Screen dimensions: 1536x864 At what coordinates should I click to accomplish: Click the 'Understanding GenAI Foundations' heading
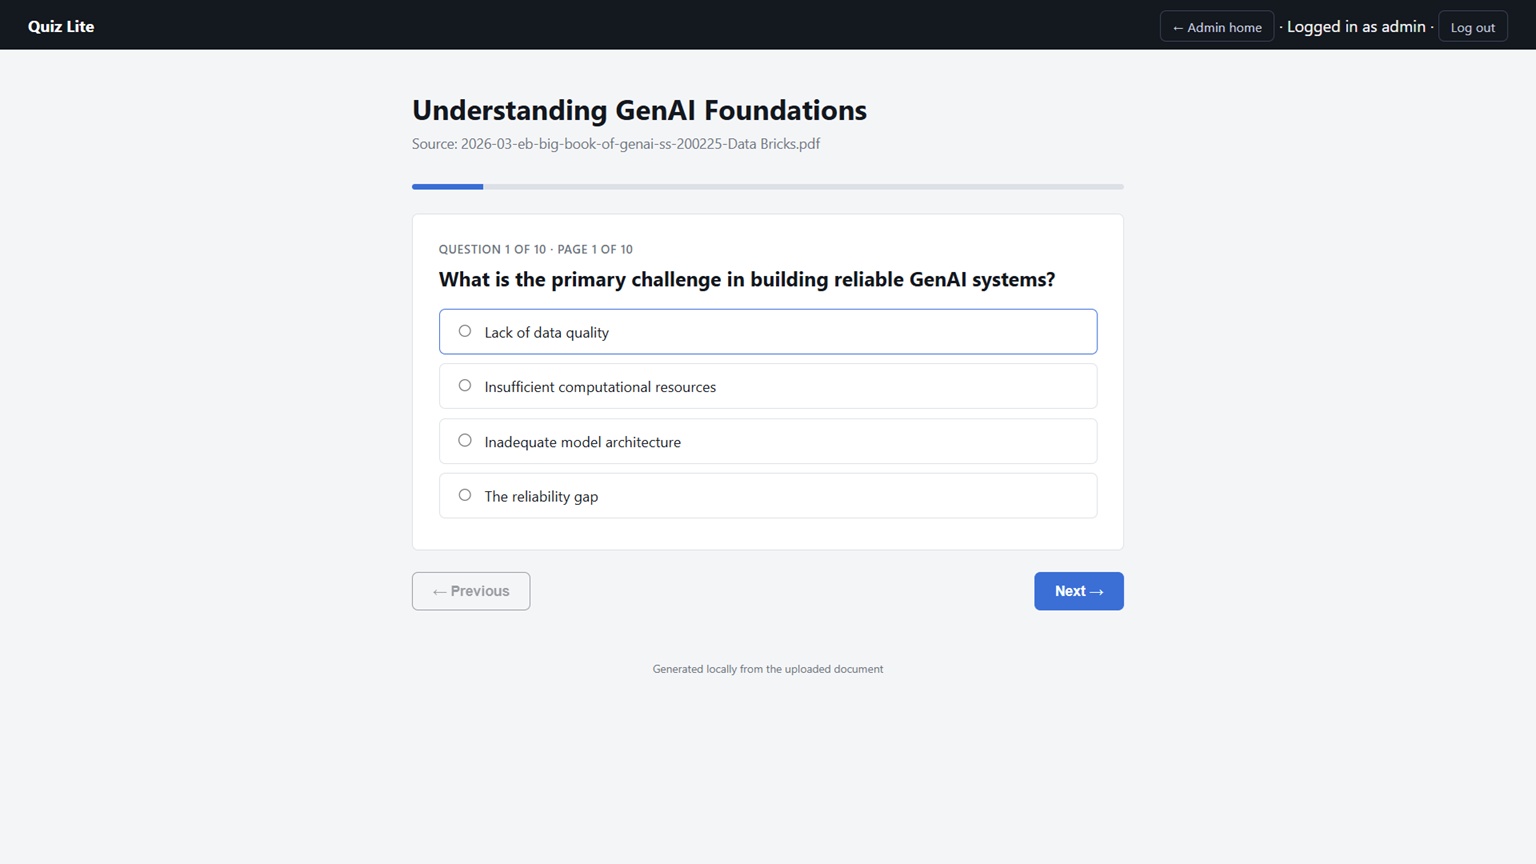(x=639, y=110)
